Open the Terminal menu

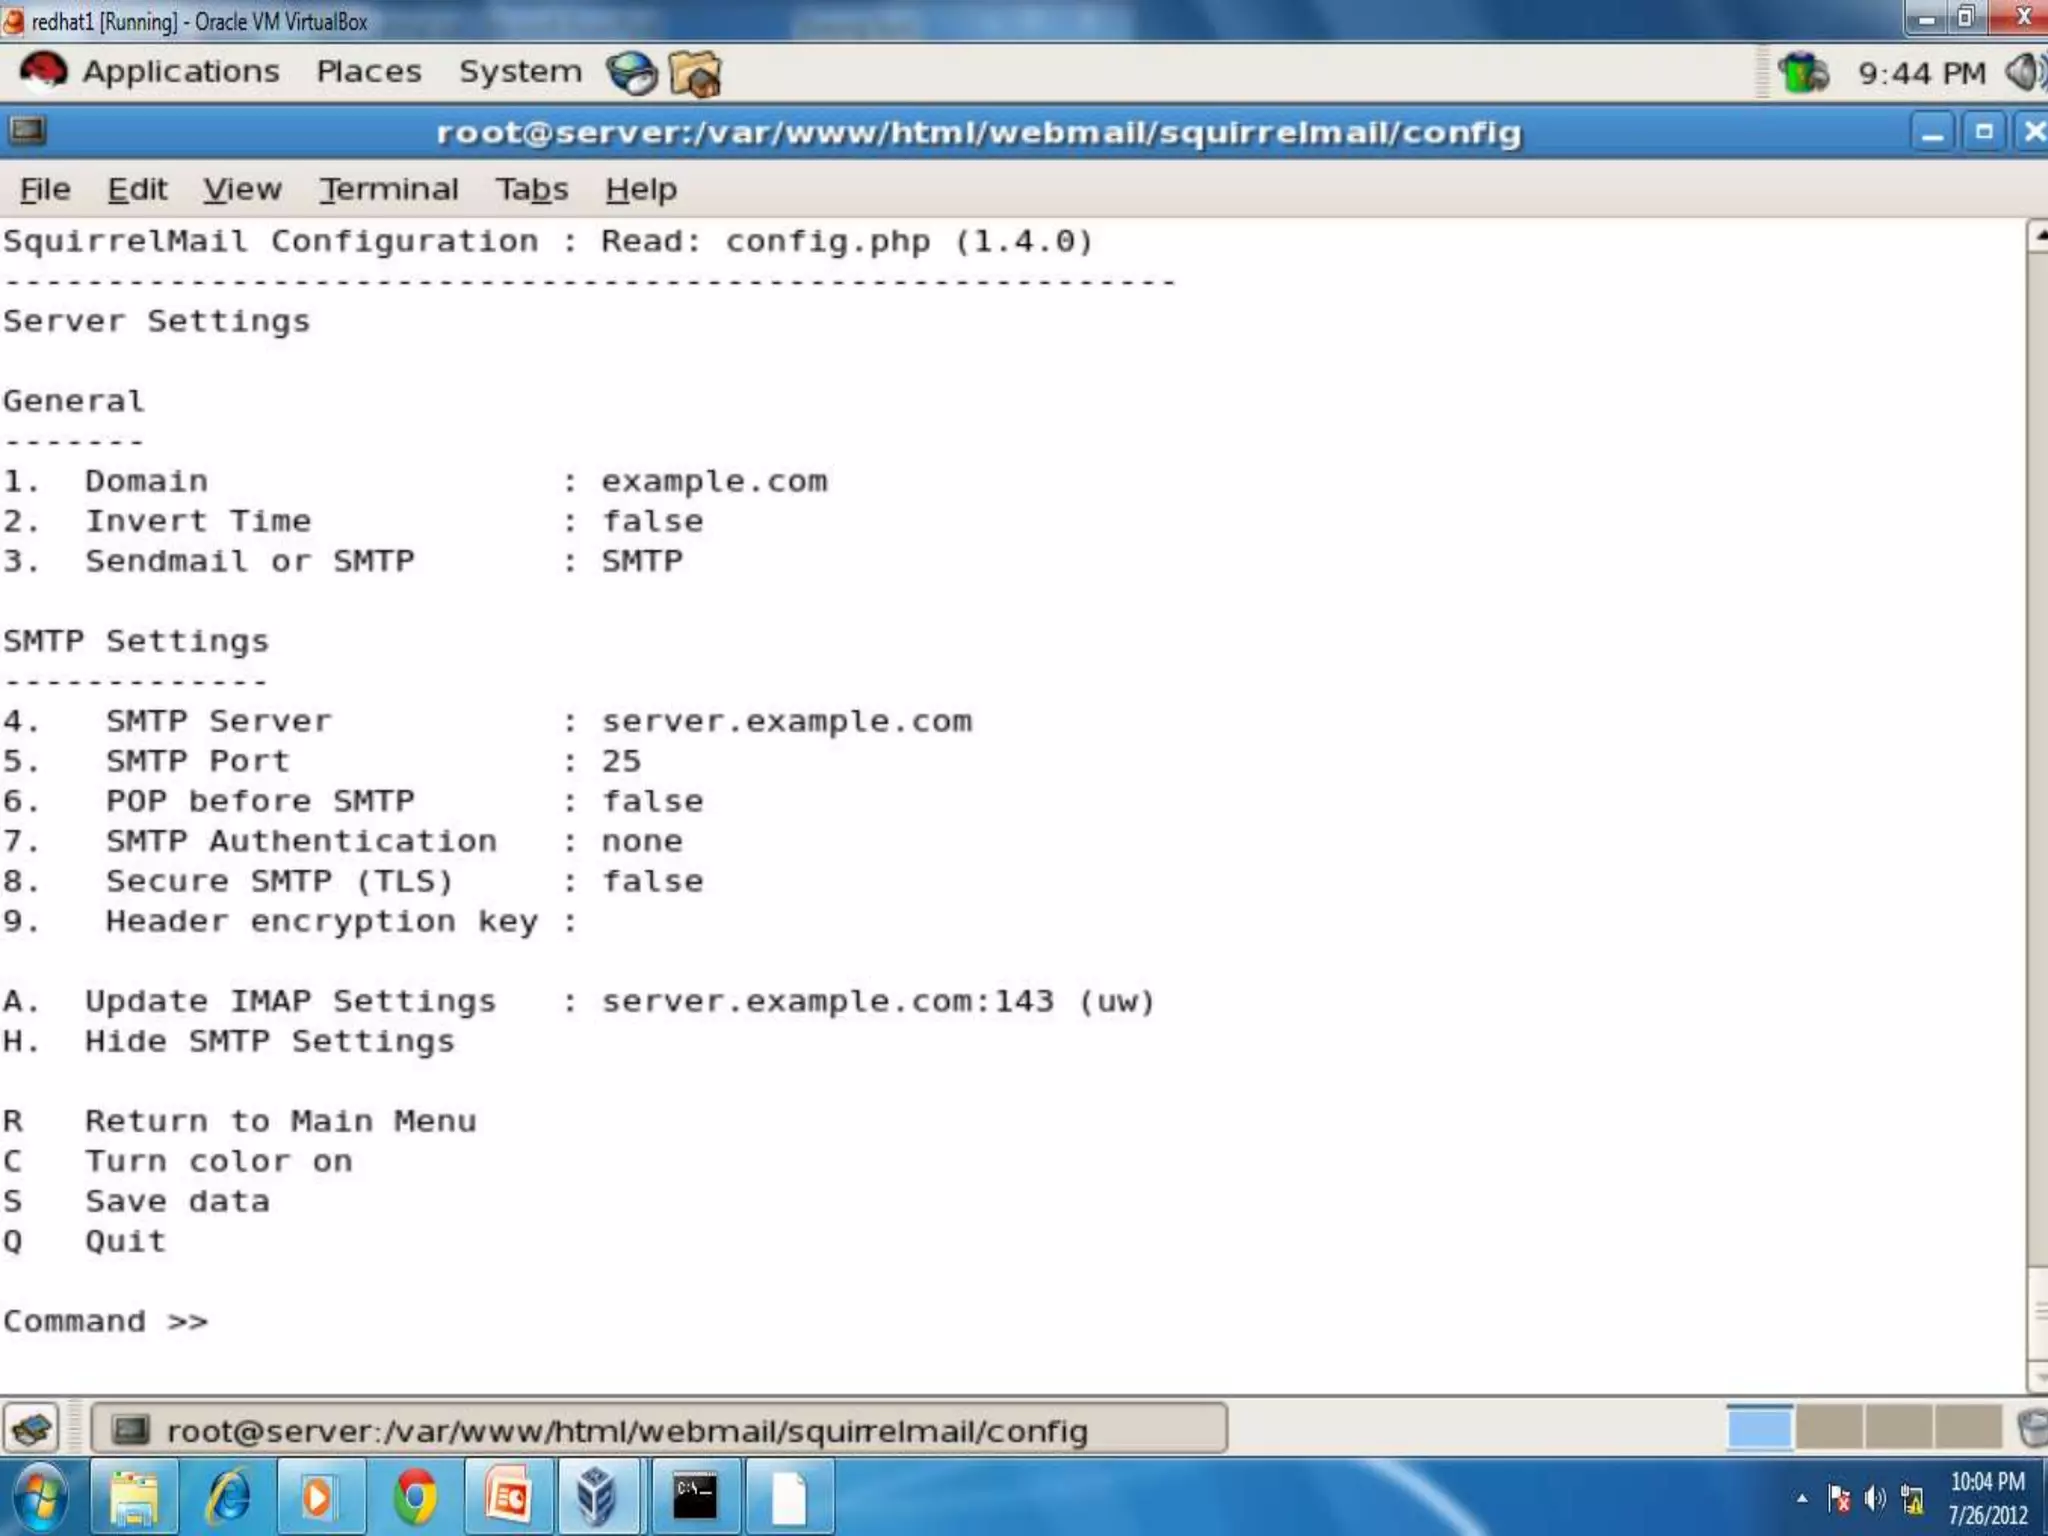tap(389, 189)
